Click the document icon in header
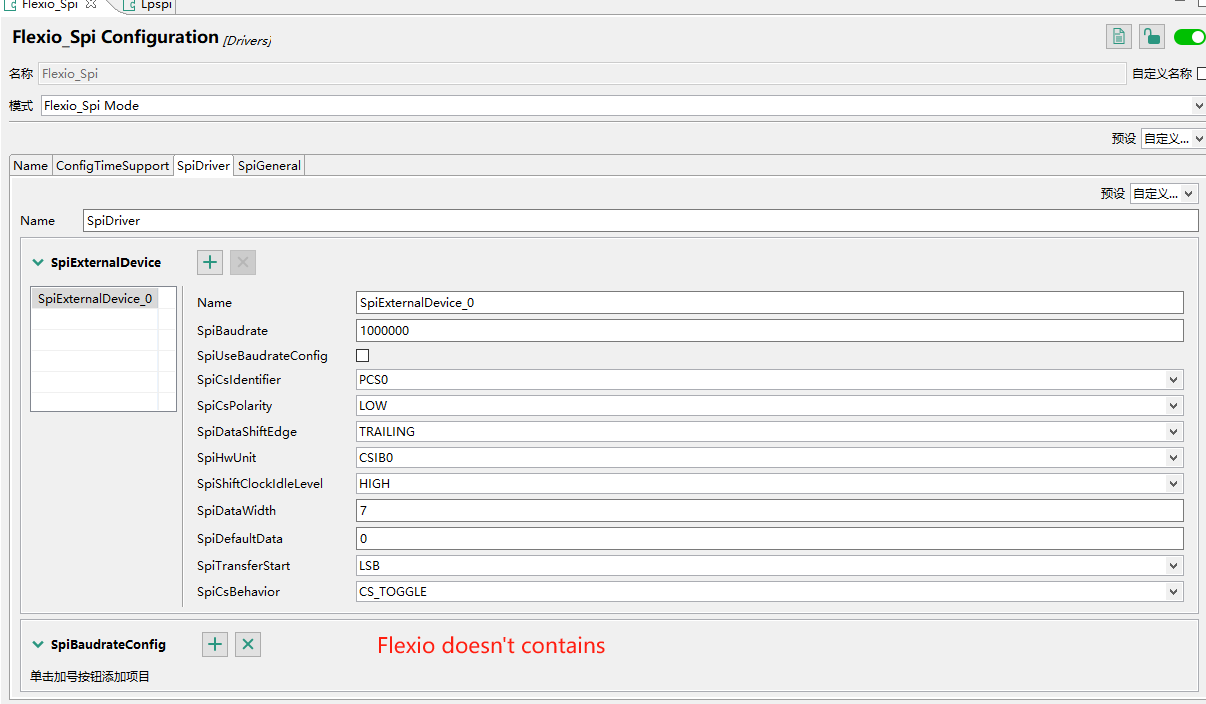1206x704 pixels. point(1118,38)
